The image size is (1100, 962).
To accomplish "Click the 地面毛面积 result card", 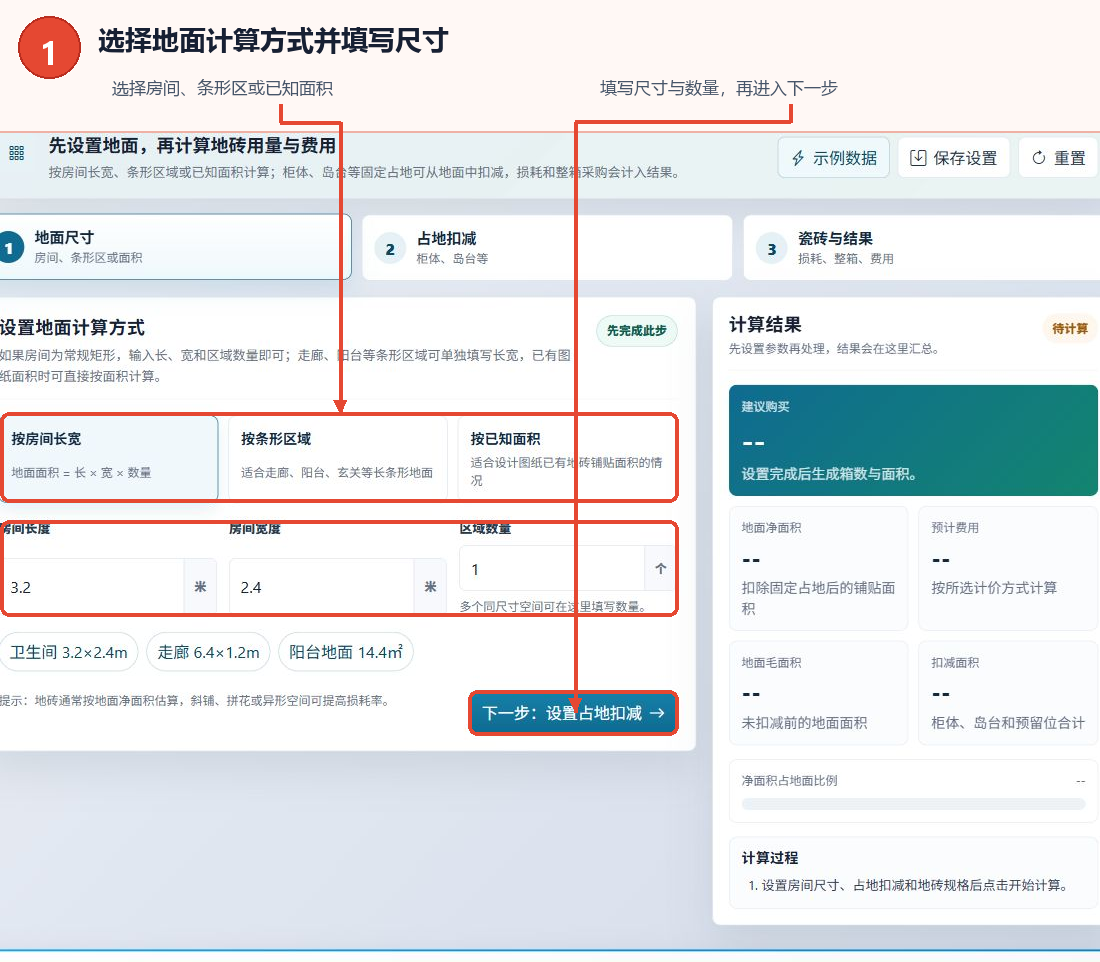I will pos(818,693).
